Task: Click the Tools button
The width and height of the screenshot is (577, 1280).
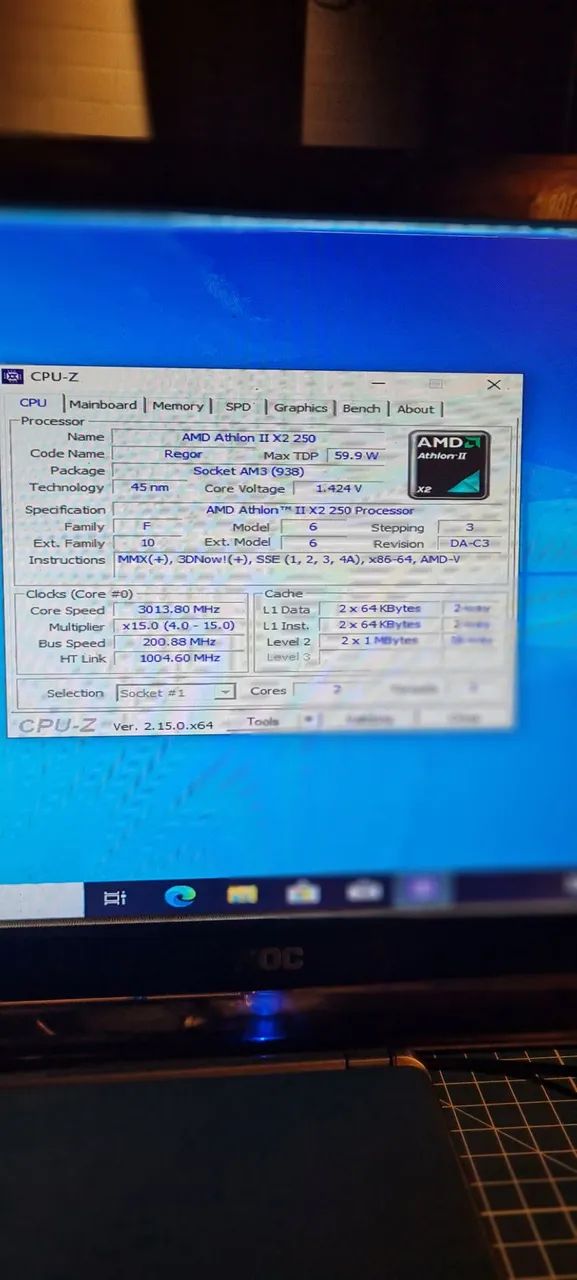Action: pyautogui.click(x=262, y=721)
